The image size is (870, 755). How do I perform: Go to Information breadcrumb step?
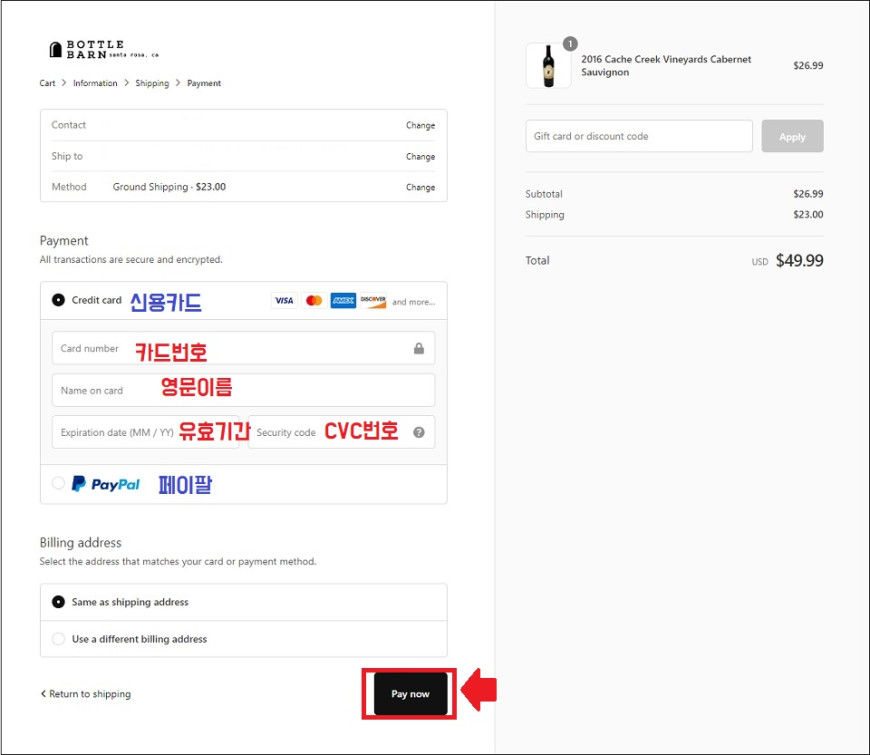(x=95, y=83)
